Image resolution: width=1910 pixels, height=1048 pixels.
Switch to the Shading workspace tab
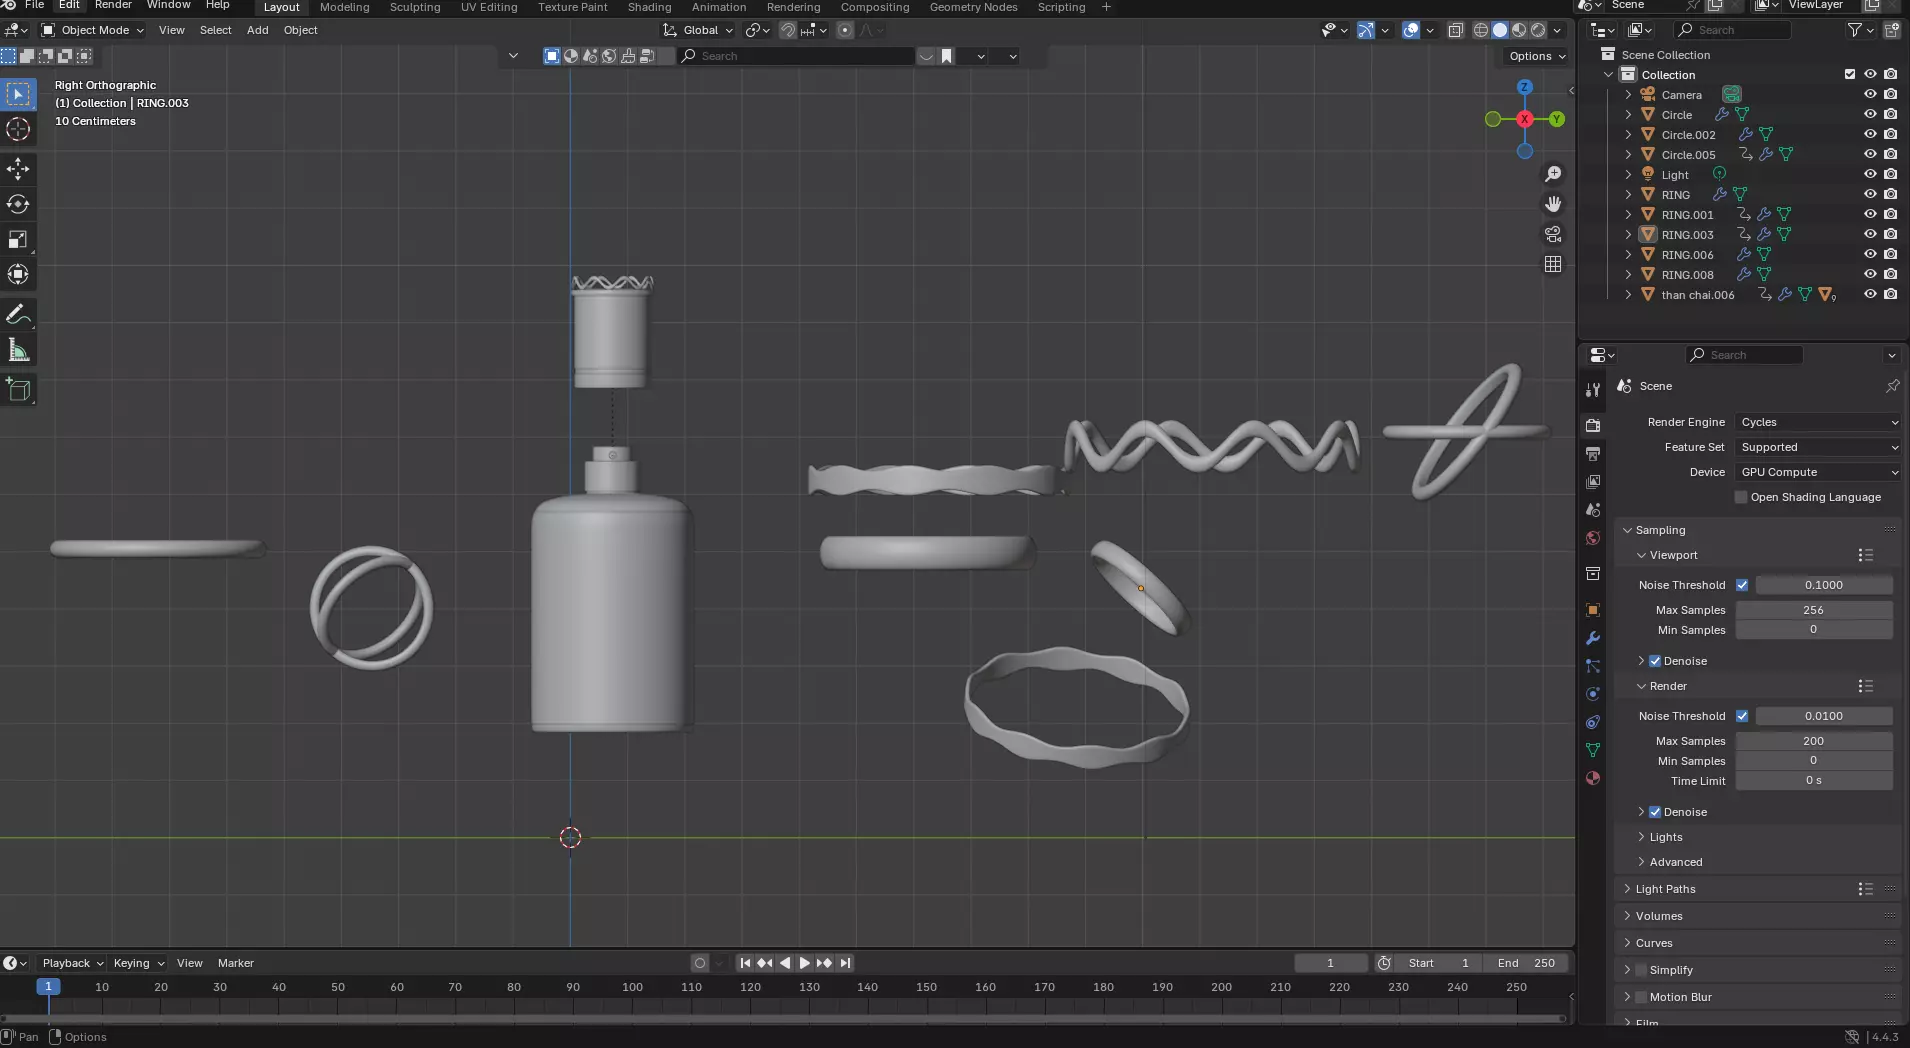[x=649, y=7]
